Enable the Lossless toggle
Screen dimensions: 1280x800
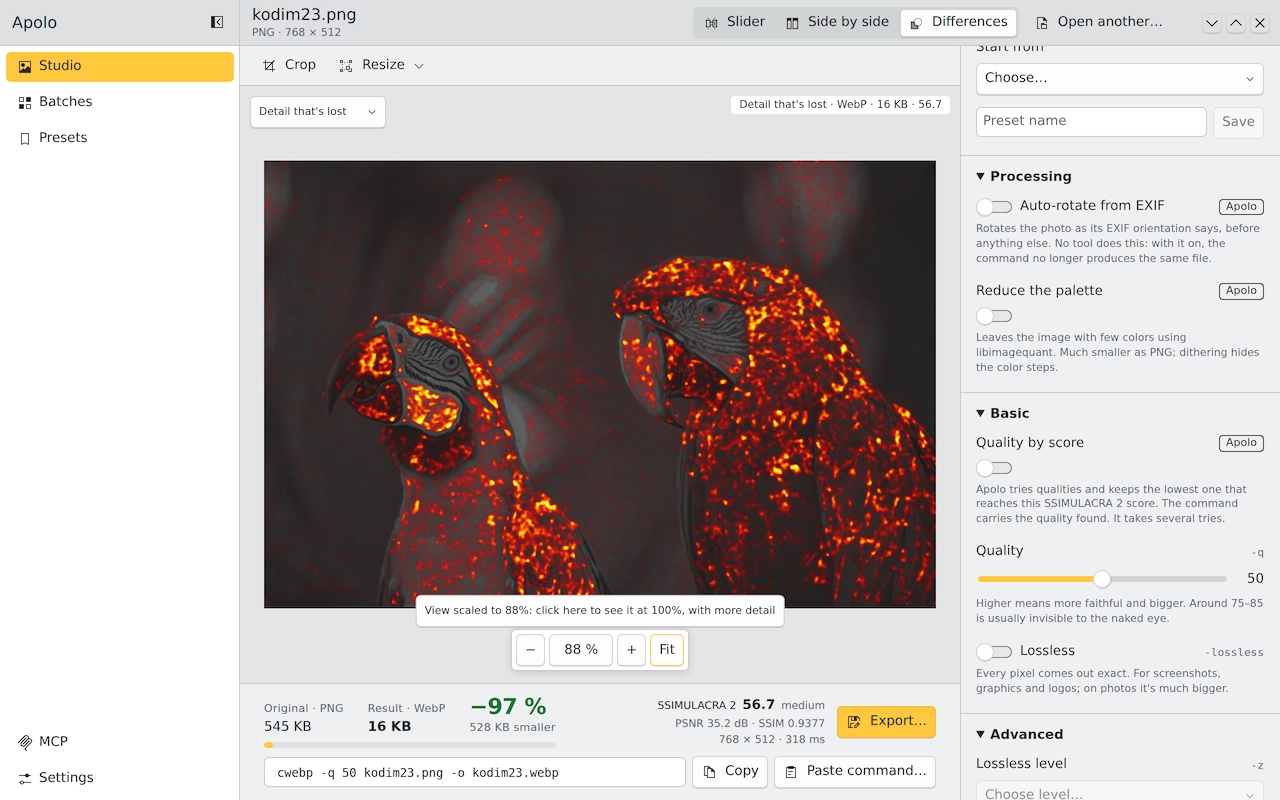click(994, 652)
